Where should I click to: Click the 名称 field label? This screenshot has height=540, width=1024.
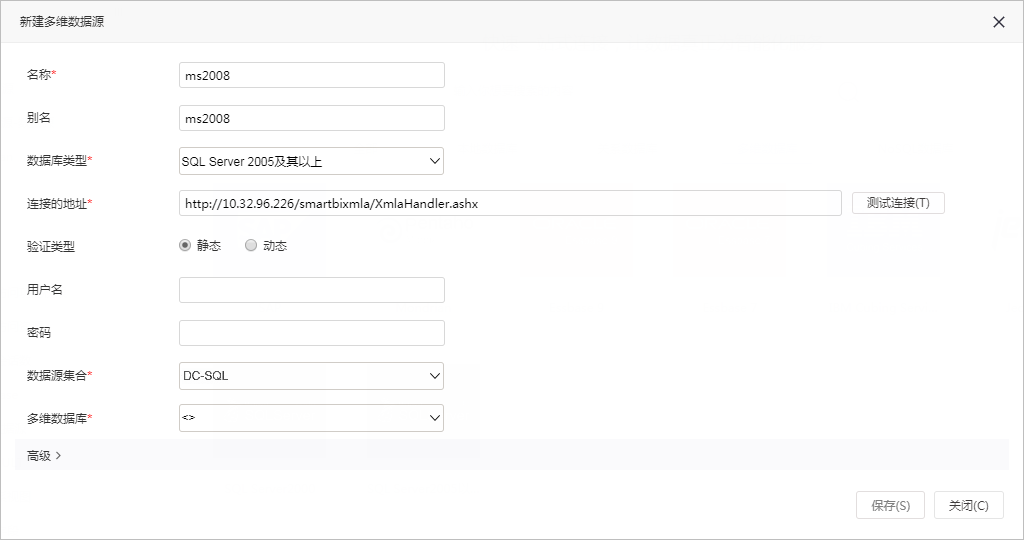pyautogui.click(x=41, y=74)
